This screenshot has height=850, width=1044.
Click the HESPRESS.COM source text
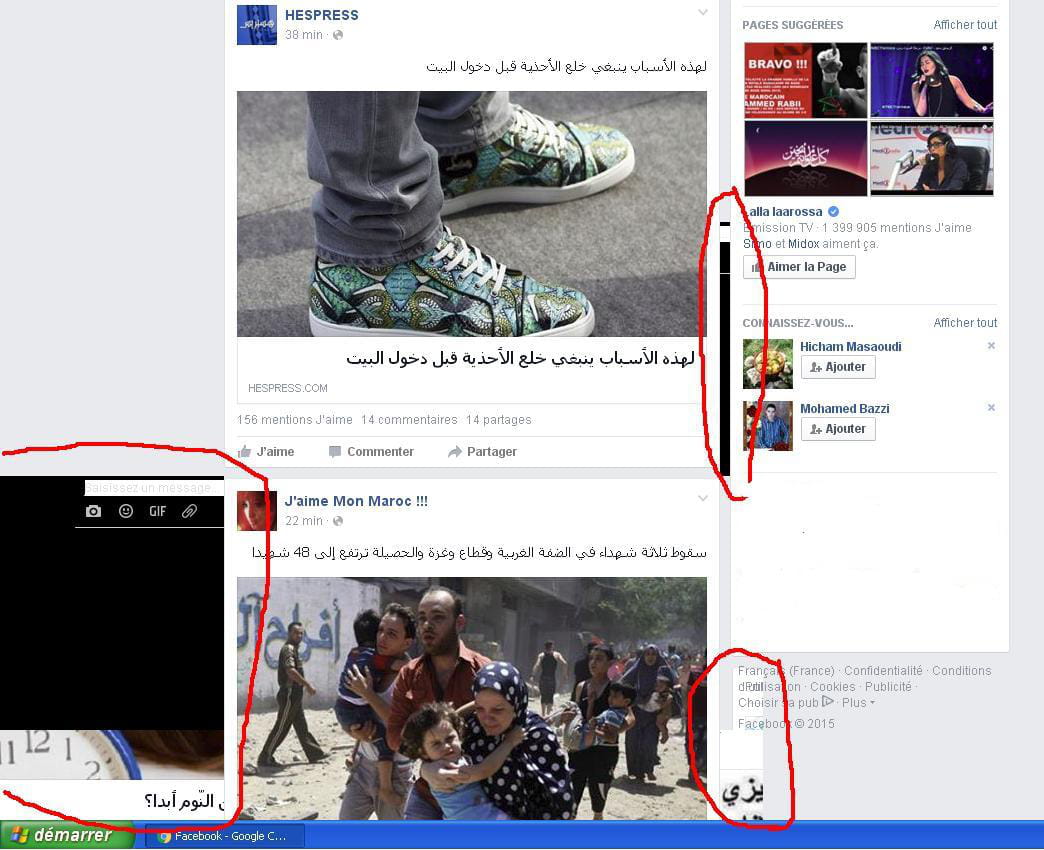pyautogui.click(x=288, y=388)
